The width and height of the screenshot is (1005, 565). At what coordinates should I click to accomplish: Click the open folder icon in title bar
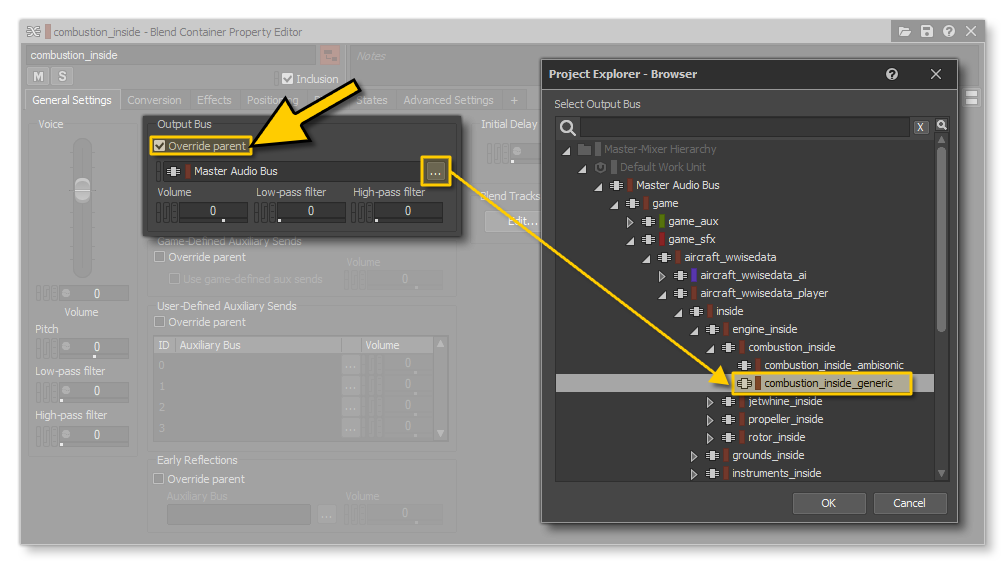[905, 32]
